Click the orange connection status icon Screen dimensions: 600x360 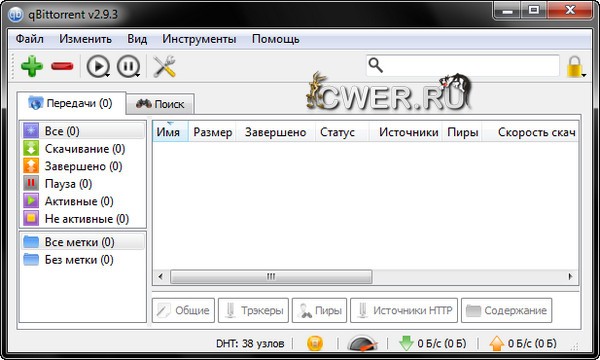pyautogui.click(x=315, y=343)
